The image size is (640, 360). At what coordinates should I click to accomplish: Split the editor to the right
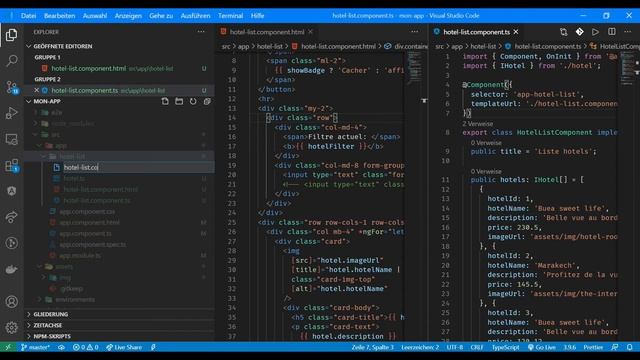click(x=611, y=32)
